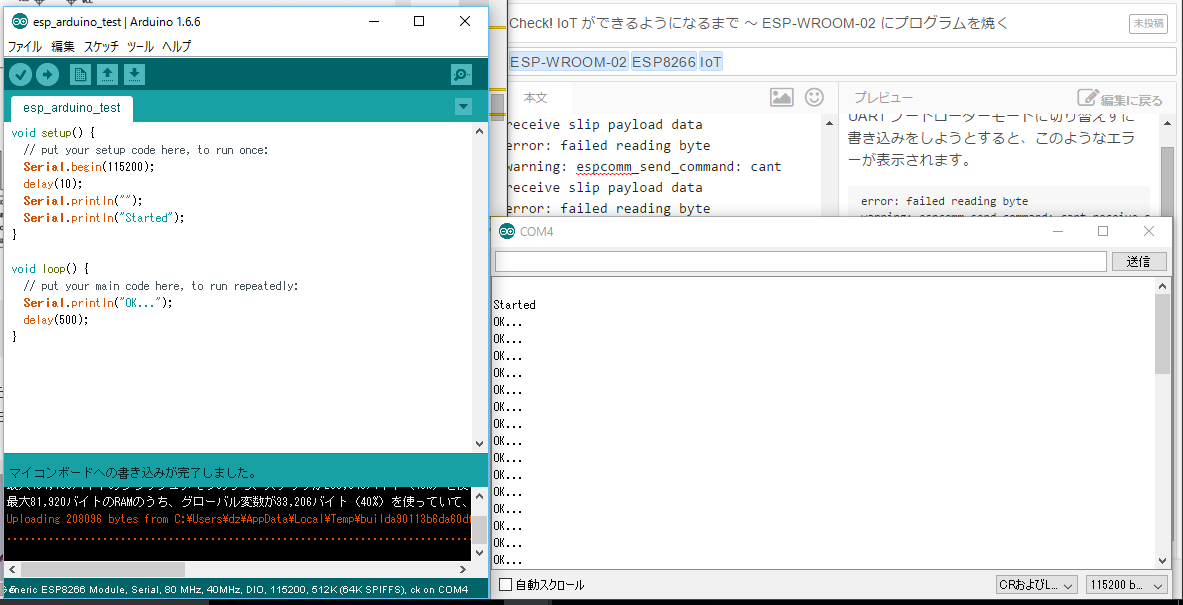This screenshot has width=1183, height=605.
Task: Enable the 自動スクロール checkbox in Serial Monitor
Action: 505,584
